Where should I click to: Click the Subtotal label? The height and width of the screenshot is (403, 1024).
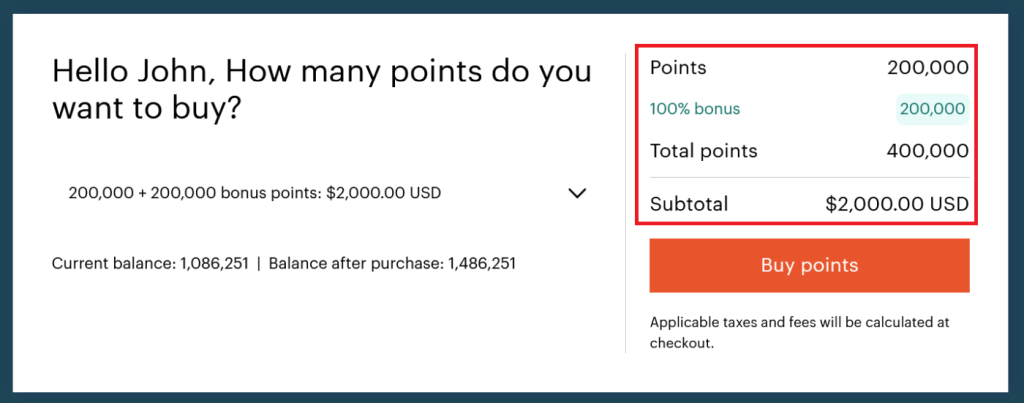click(x=689, y=204)
